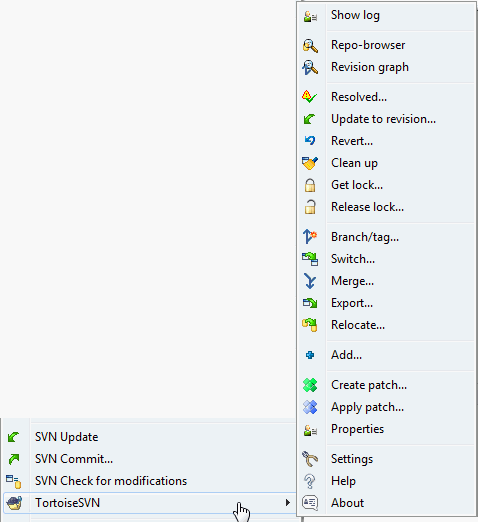The height and width of the screenshot is (522, 478).
Task: Click the Relocate icon
Action: coord(310,325)
